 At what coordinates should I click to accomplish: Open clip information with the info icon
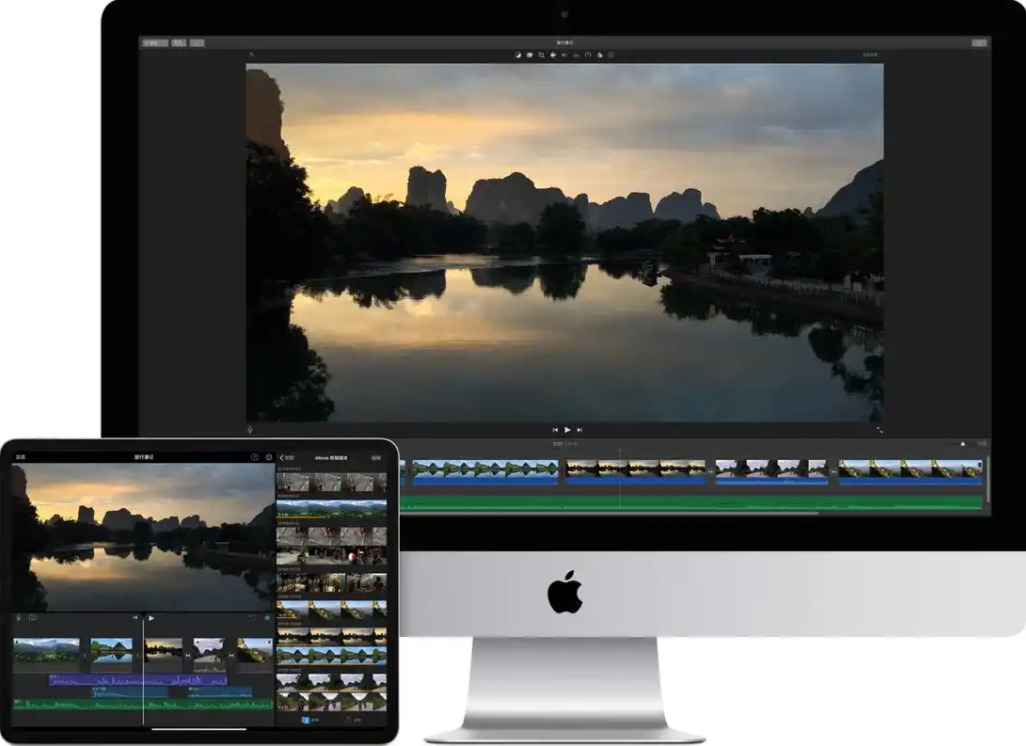click(611, 55)
